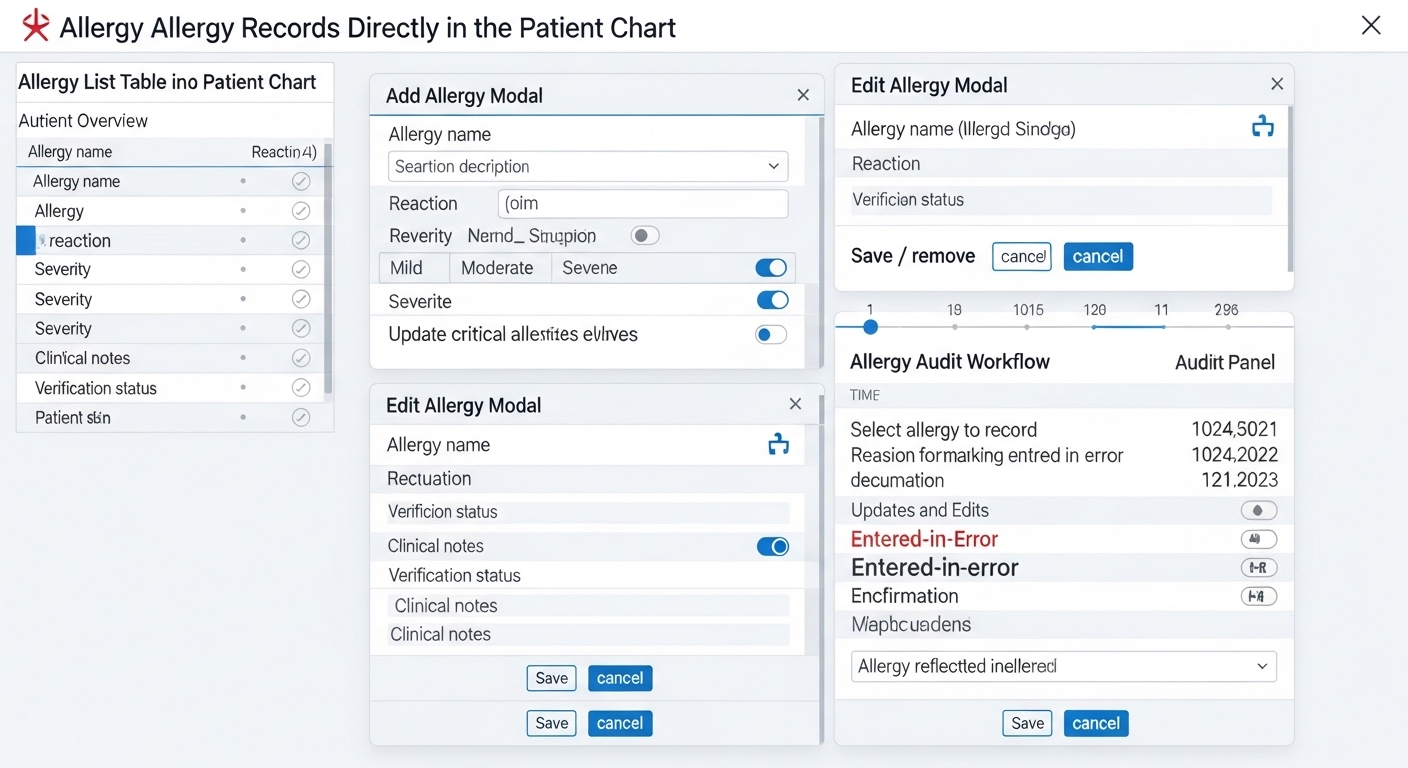Click the check icon in Verification status row

click(300, 388)
